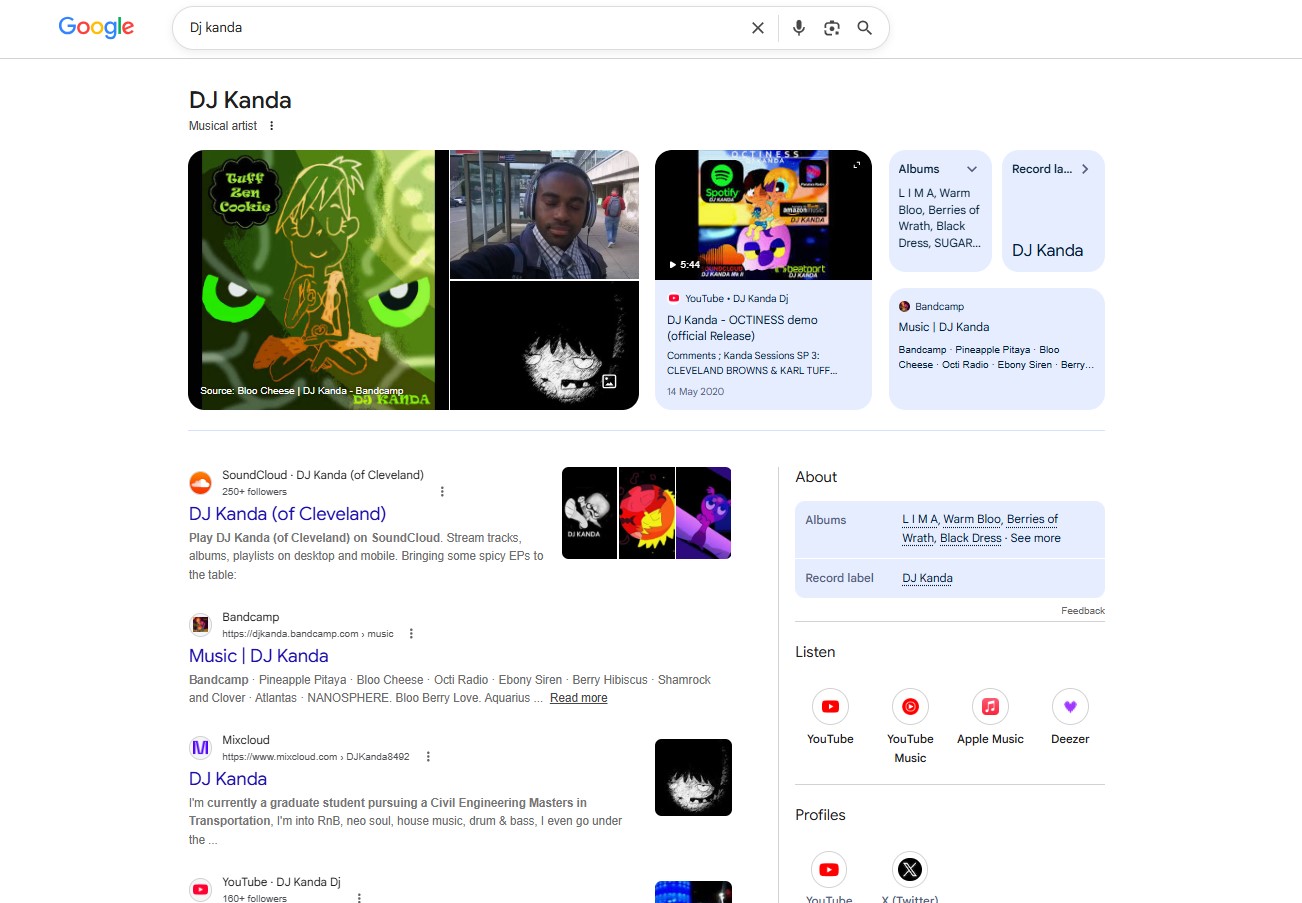Click inside the search input field
The width and height of the screenshot is (1302, 903).
tap(465, 28)
